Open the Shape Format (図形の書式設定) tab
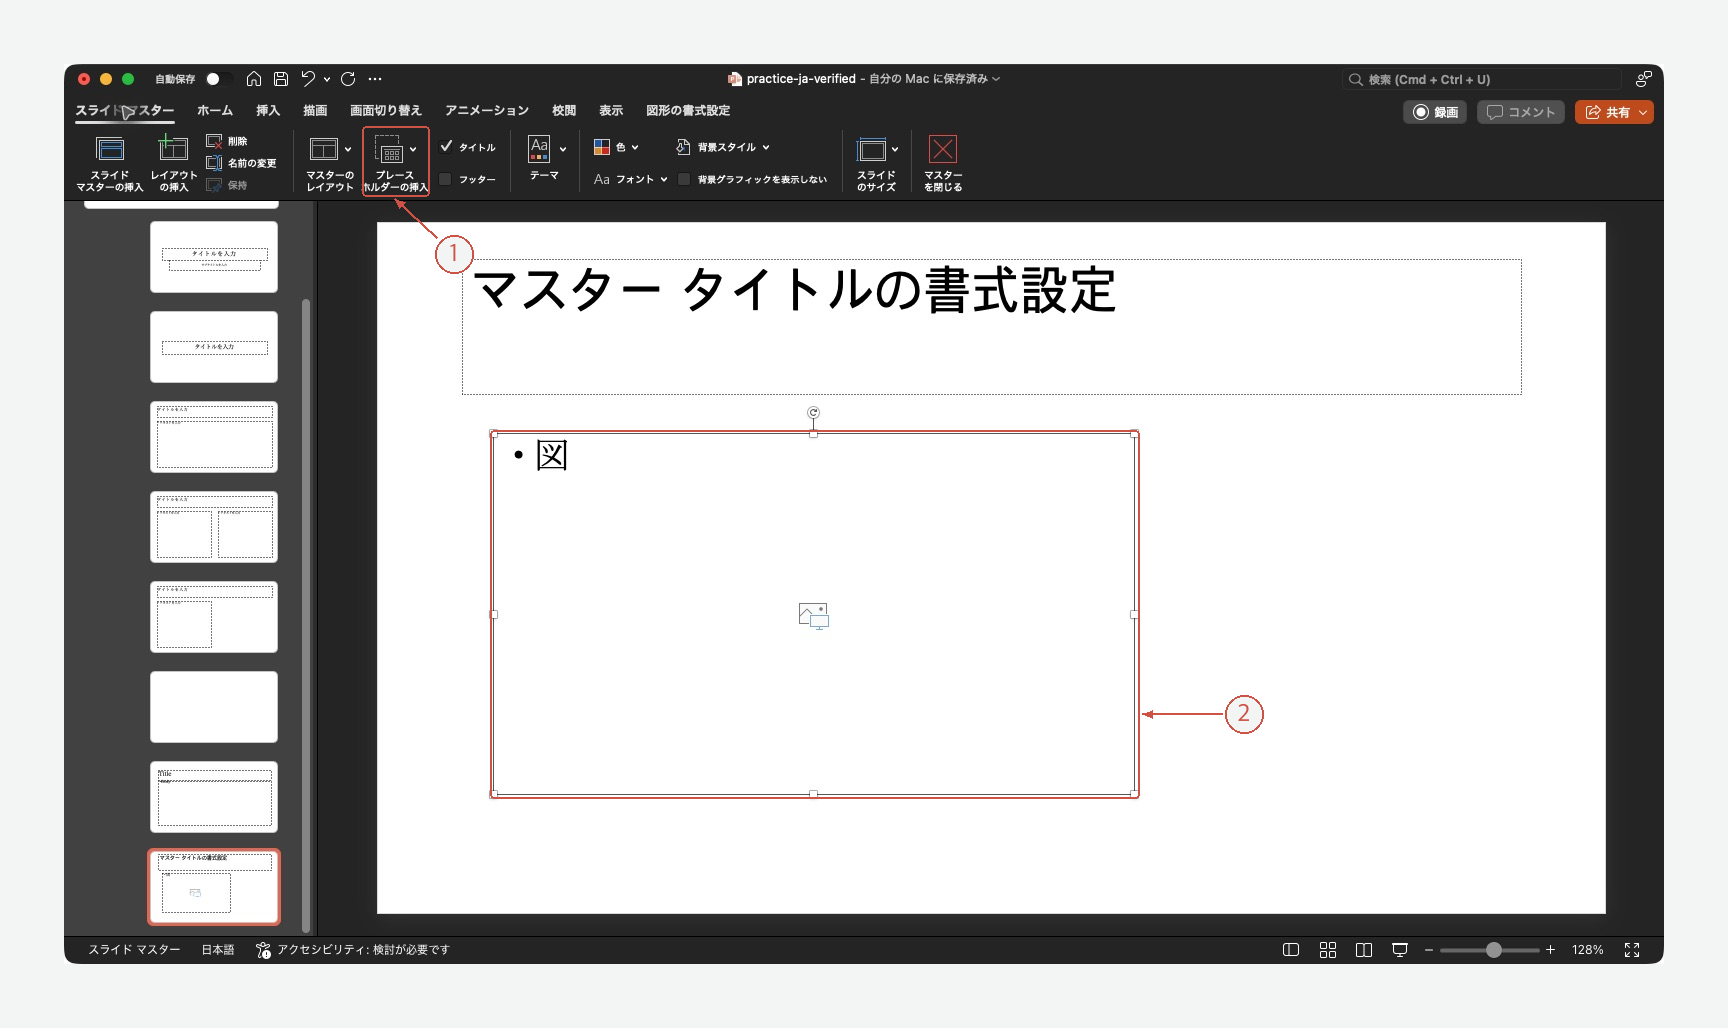1728x1028 pixels. (688, 111)
